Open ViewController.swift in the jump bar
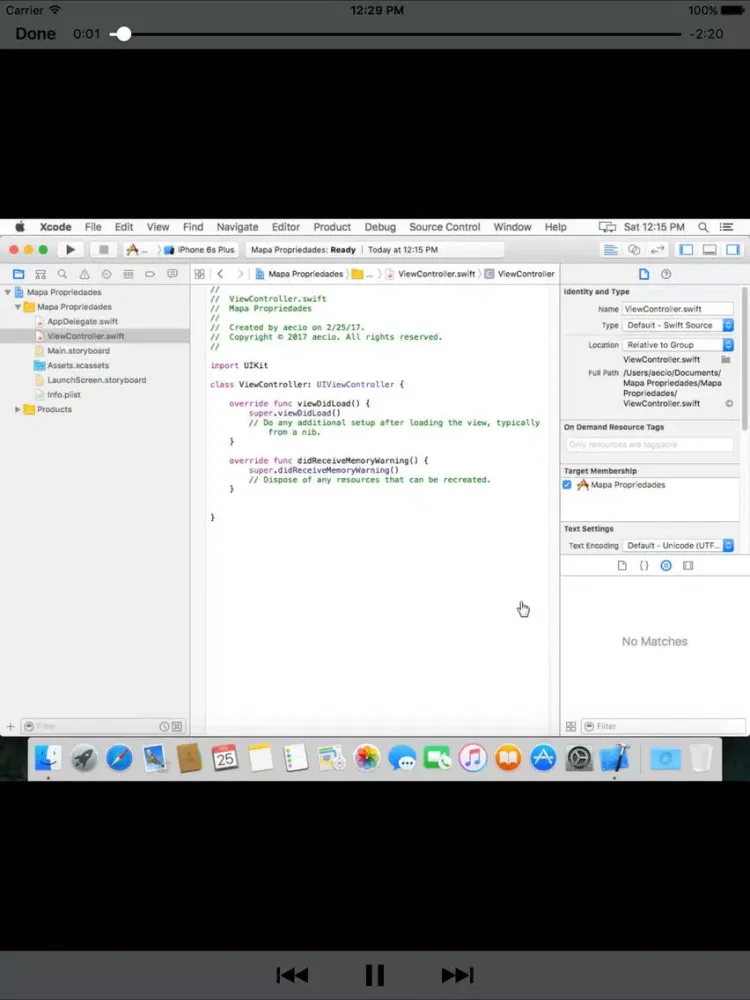The width and height of the screenshot is (750, 1000). tap(431, 274)
